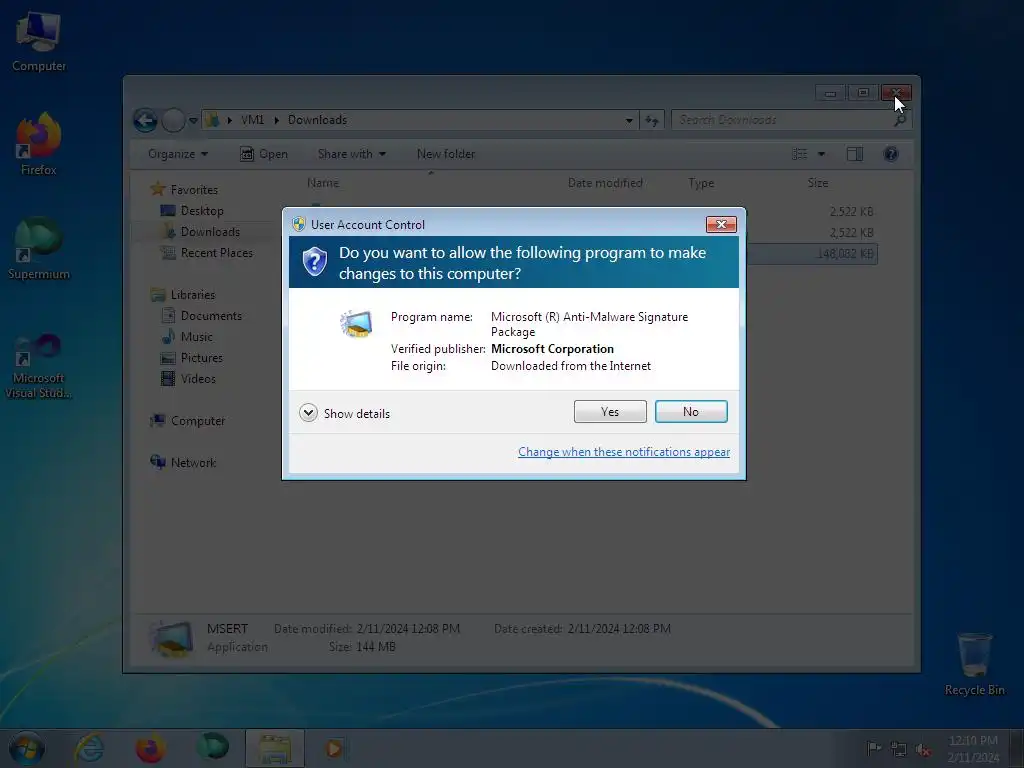Open recent pages dropdown beside navigation arrows

coord(193,121)
